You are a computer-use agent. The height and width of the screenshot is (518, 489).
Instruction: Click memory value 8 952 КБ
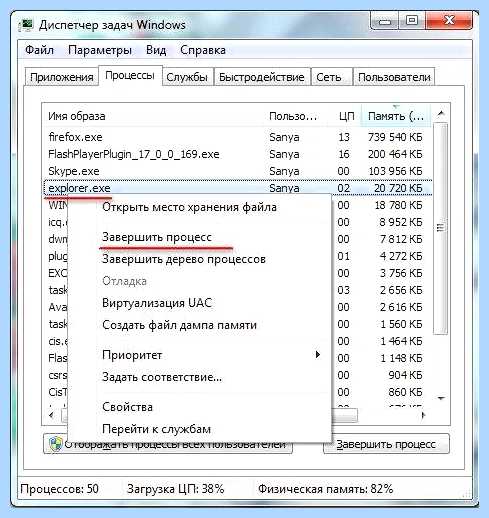[x=401, y=222]
